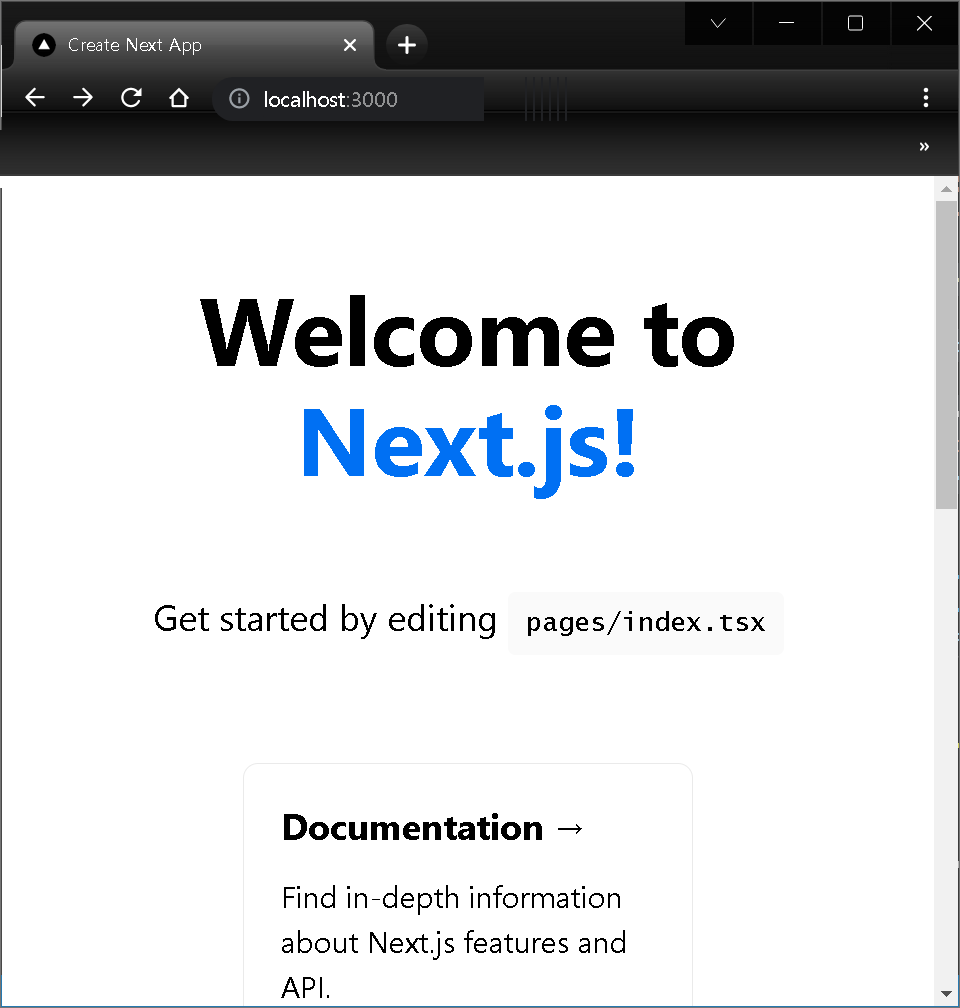Click the 'Welcome to' heading text

coord(467,334)
